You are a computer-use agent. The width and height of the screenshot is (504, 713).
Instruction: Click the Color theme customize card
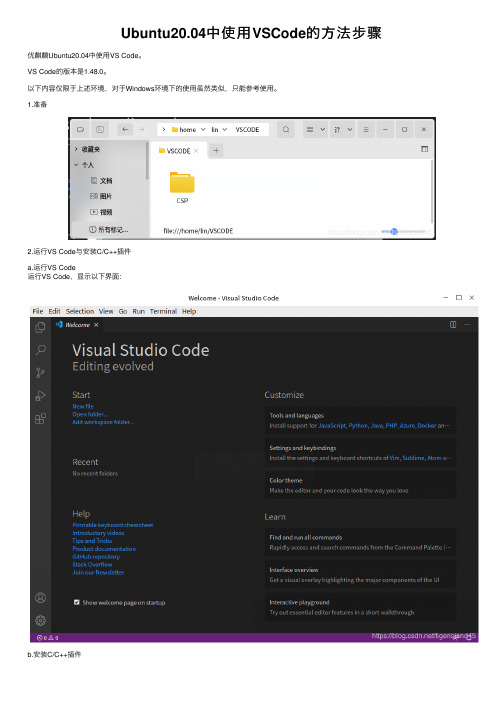tap(360, 485)
